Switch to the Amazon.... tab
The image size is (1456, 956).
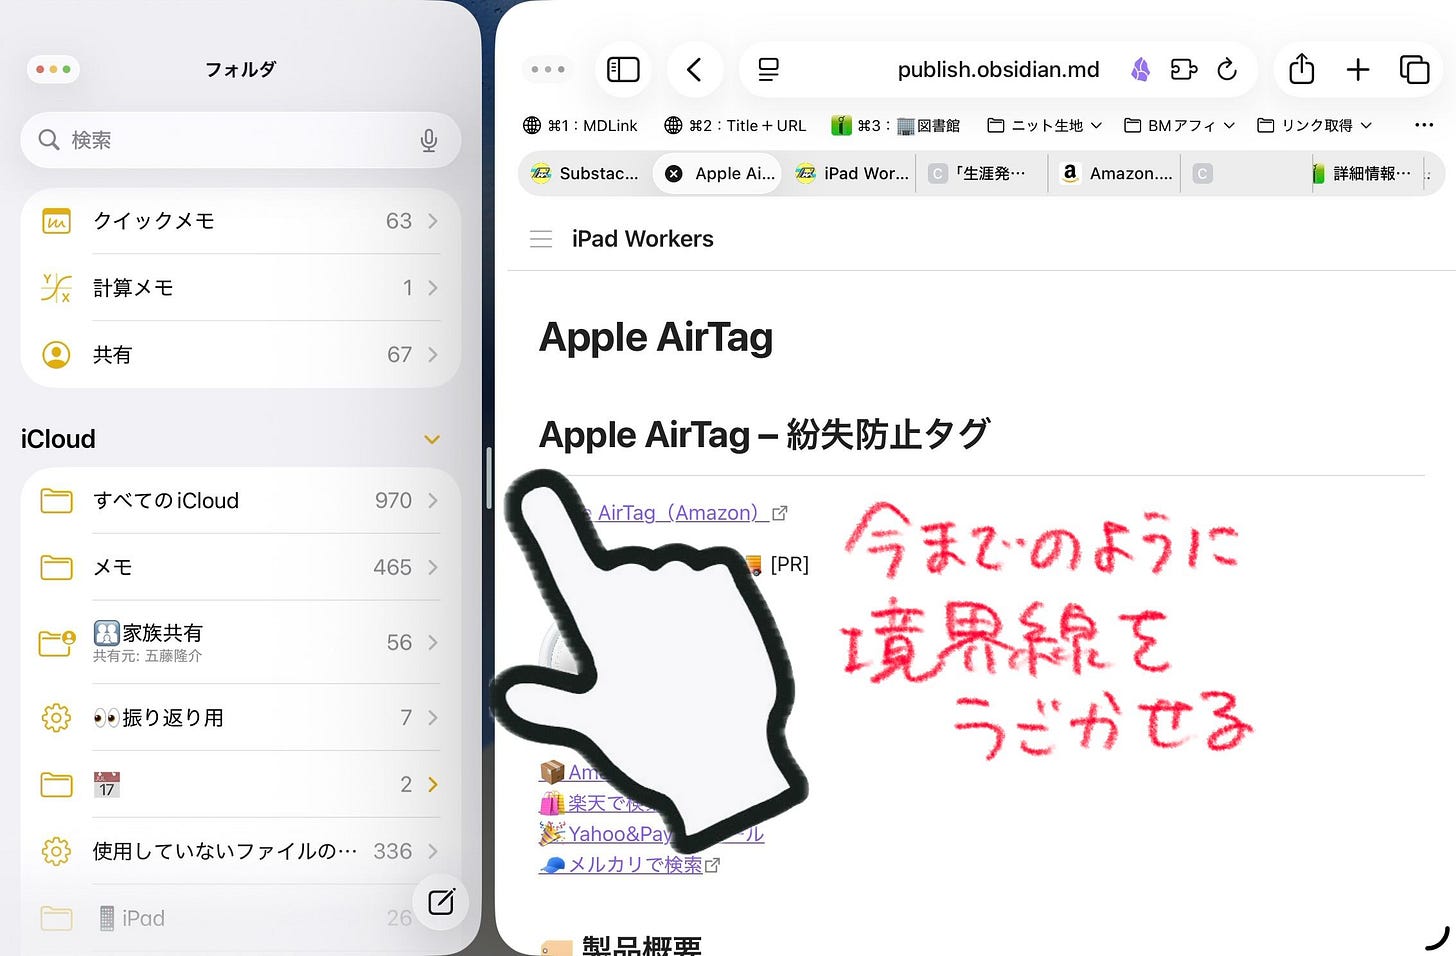pos(1116,173)
